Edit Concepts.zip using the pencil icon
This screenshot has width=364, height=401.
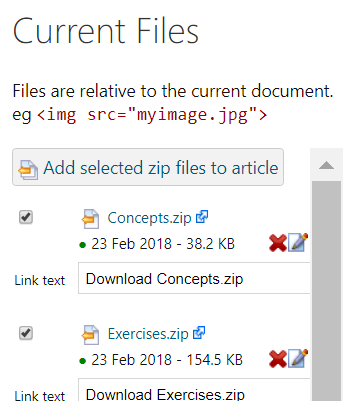coord(298,242)
